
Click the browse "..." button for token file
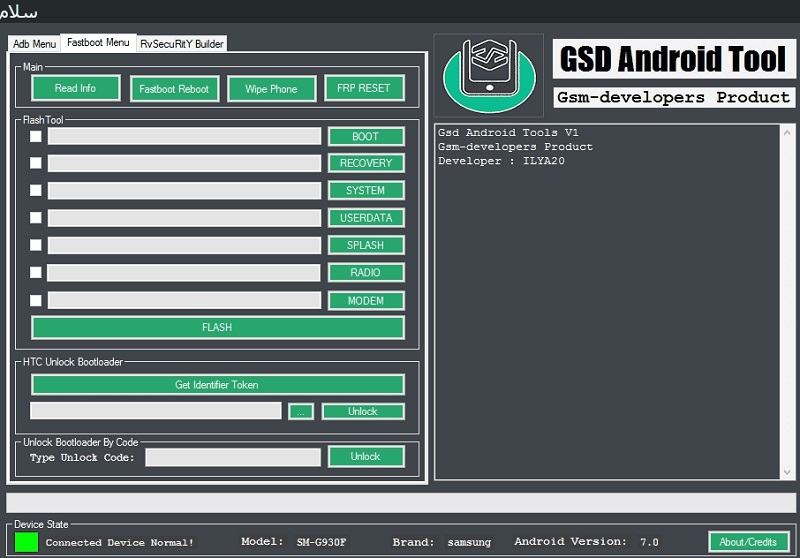(x=301, y=411)
